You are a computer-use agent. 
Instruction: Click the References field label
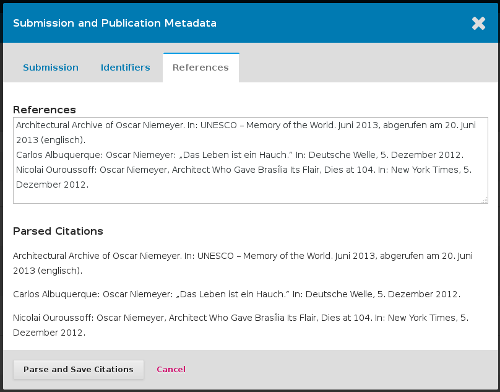click(45, 110)
